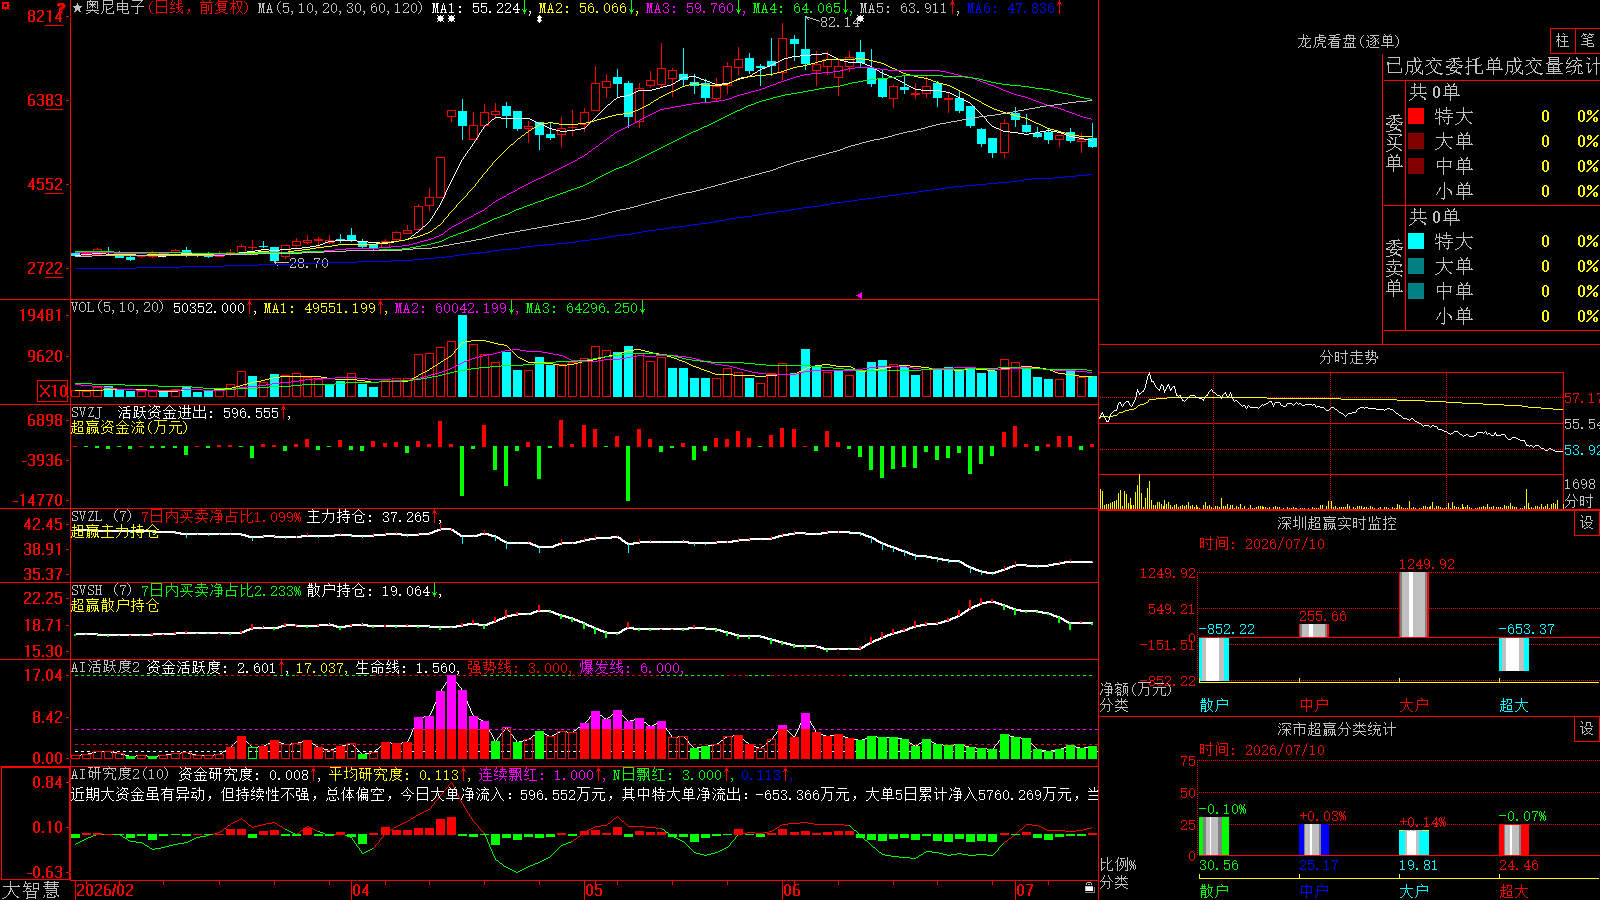Image resolution: width=1600 pixels, height=900 pixels.
Task: Click the 委买单 section label
Action: (1394, 143)
